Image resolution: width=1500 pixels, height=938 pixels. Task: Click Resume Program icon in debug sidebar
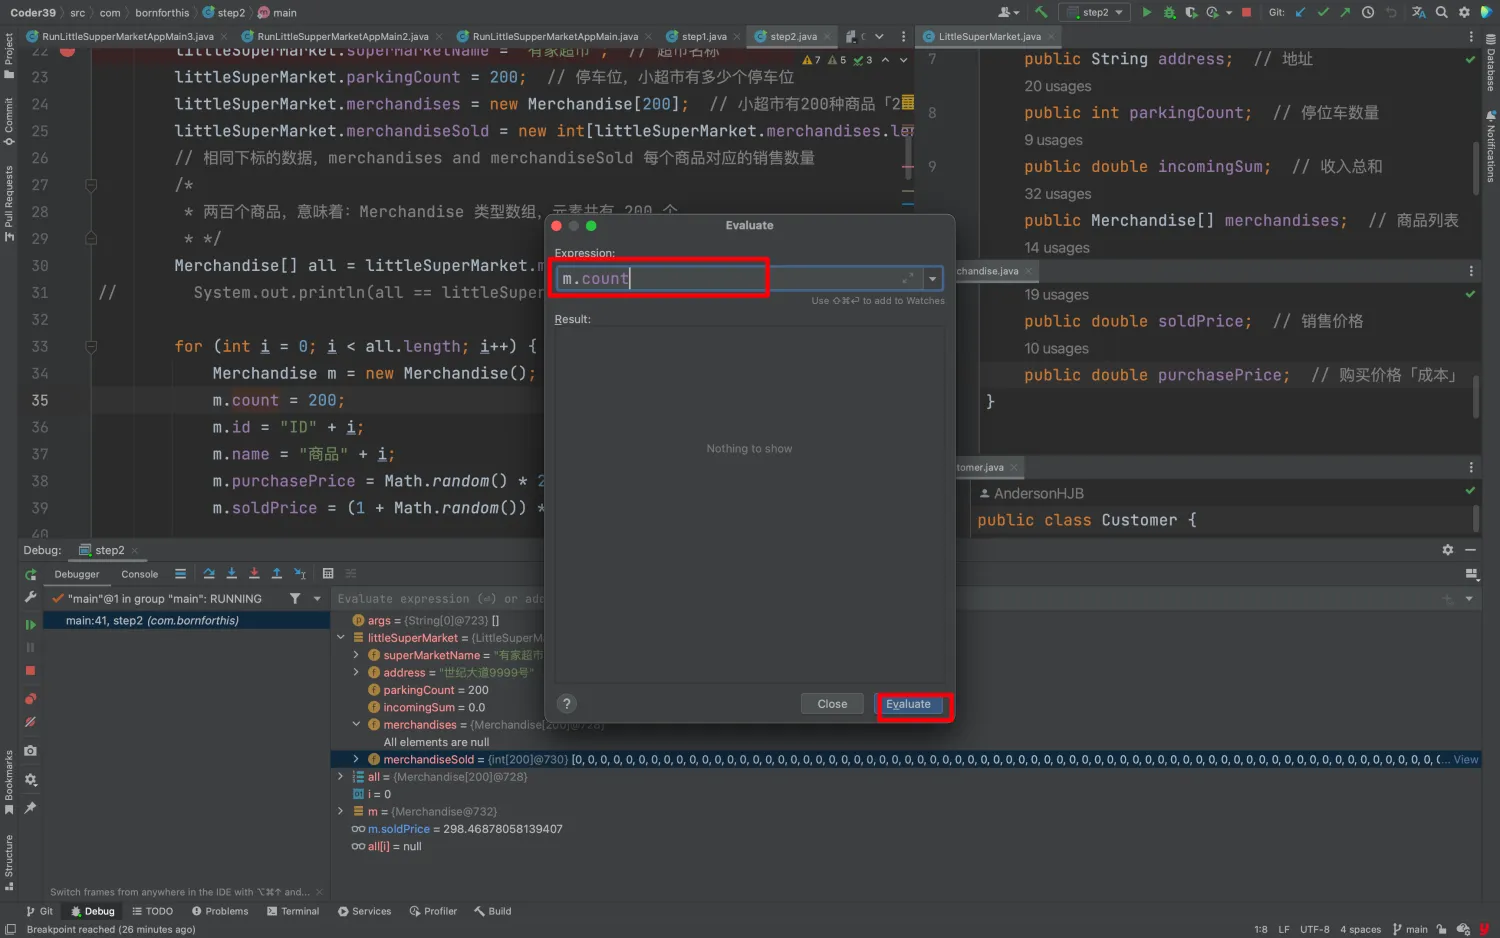tap(30, 624)
